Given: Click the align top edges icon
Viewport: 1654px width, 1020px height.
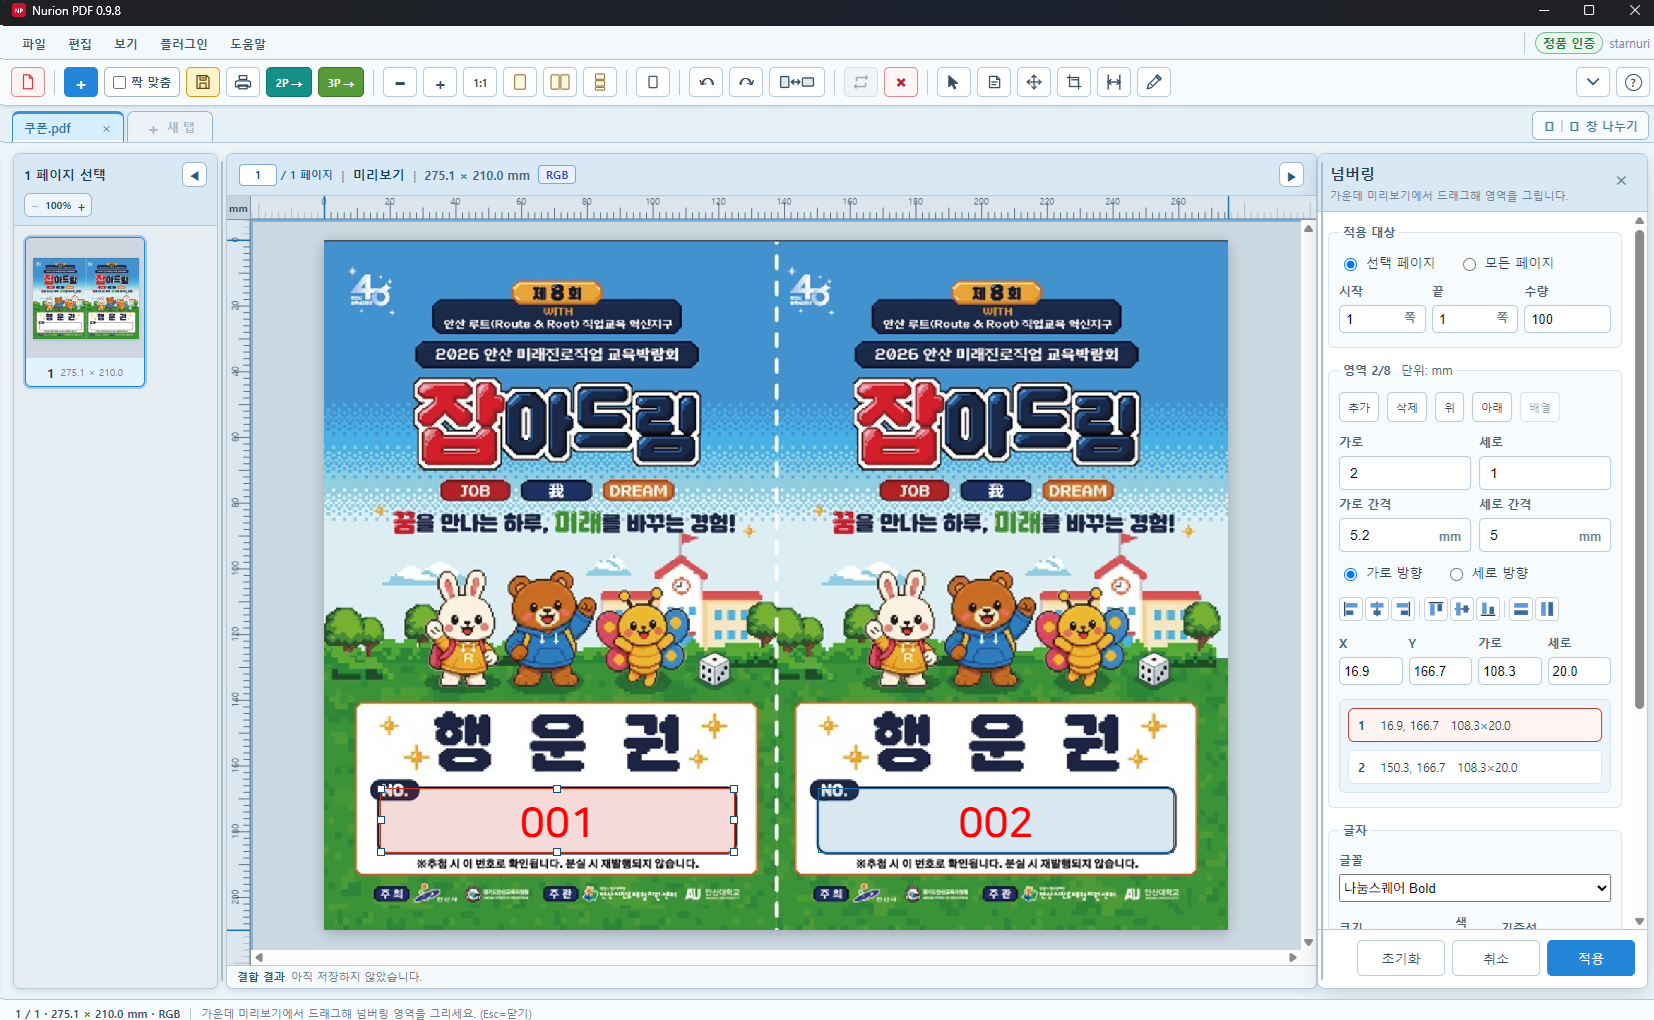Looking at the screenshot, I should click(x=1436, y=609).
